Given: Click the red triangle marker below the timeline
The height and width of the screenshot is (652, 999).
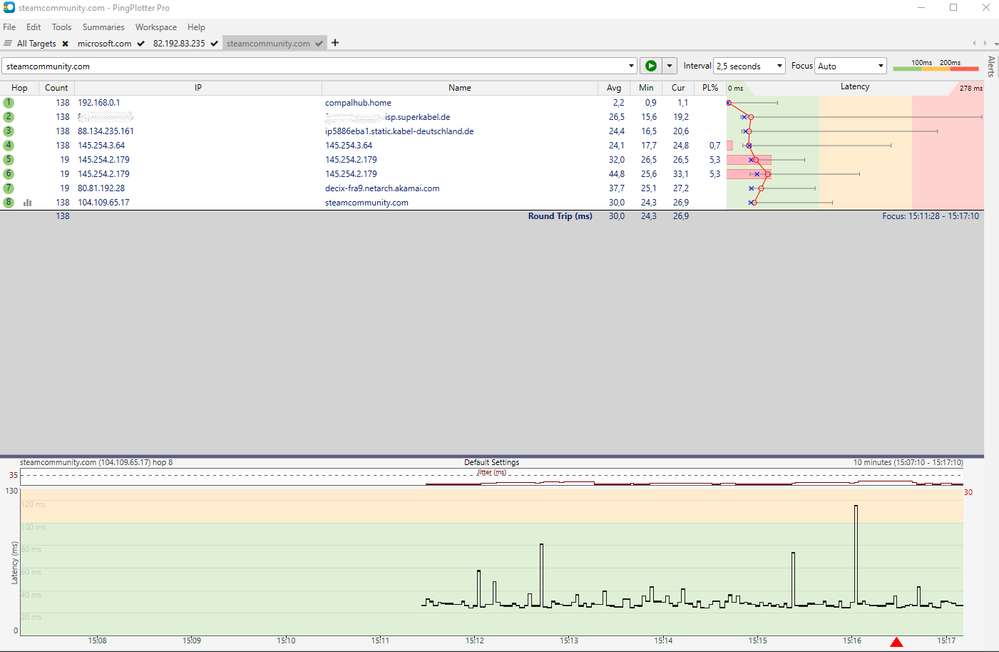Looking at the screenshot, I should (x=895, y=644).
